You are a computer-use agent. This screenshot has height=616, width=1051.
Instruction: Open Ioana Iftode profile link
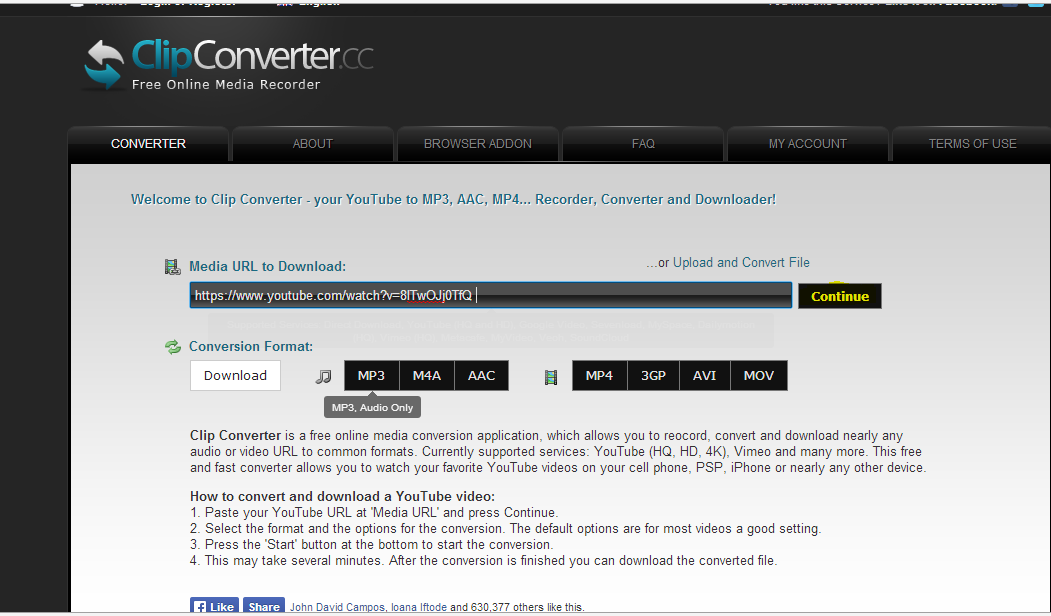[x=419, y=607]
